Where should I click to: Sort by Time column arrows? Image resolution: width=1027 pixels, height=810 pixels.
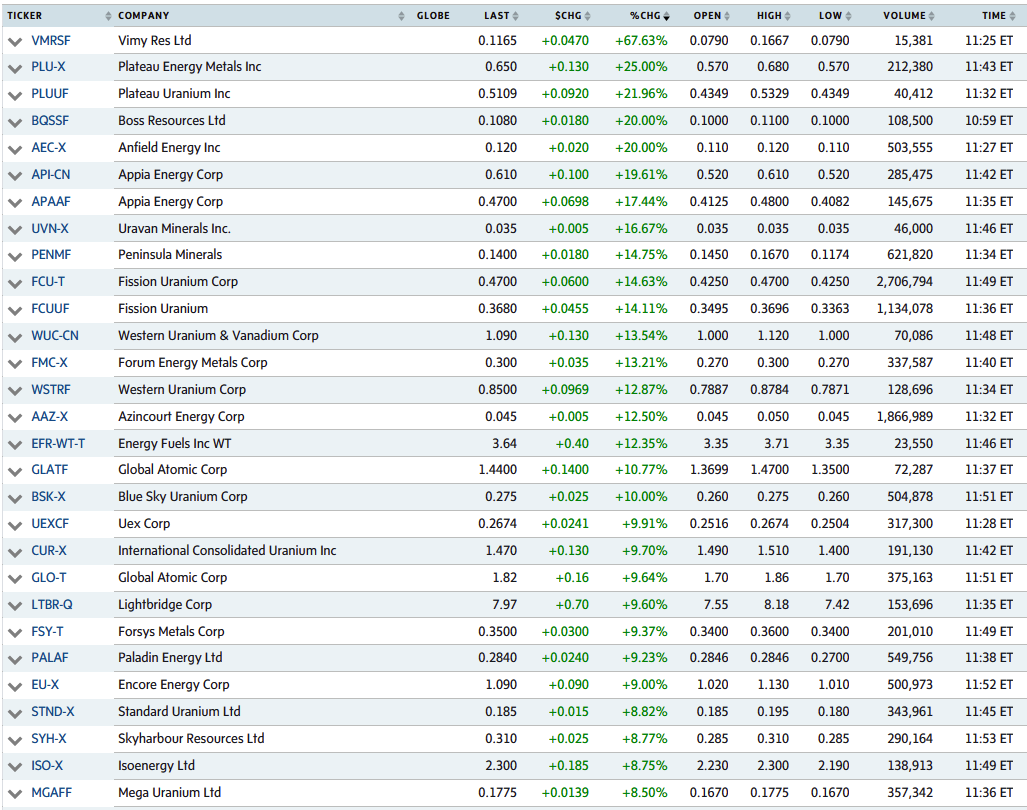pyautogui.click(x=1012, y=16)
